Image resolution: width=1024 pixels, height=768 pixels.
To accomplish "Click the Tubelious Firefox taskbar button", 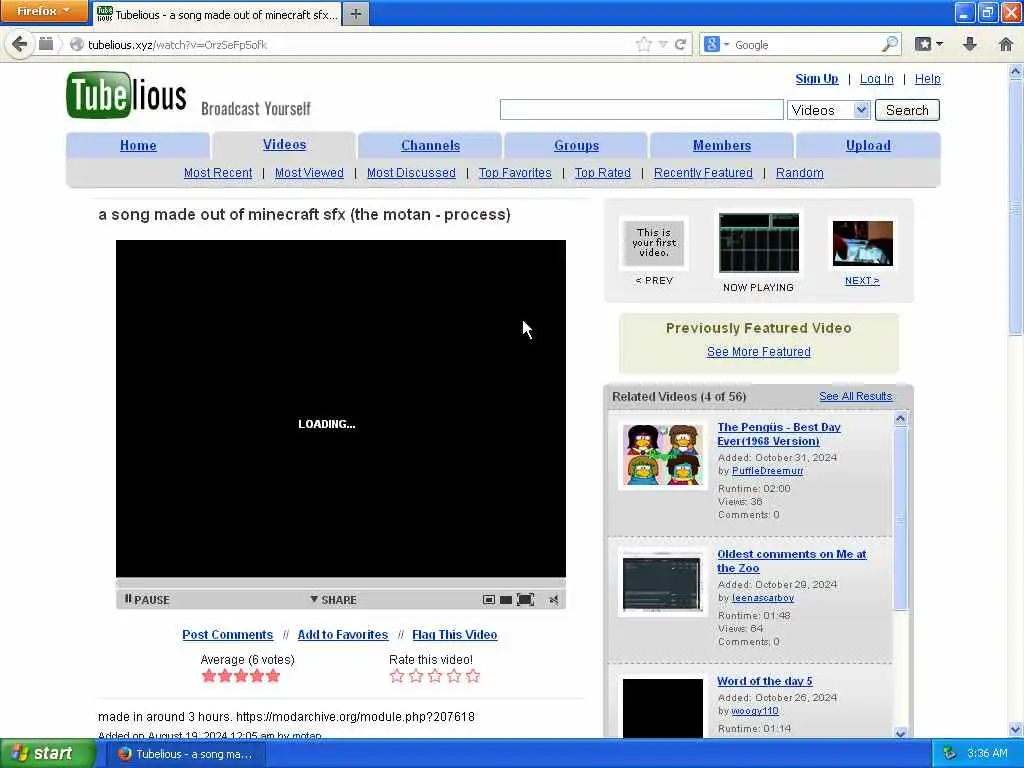I will click(x=186, y=754).
